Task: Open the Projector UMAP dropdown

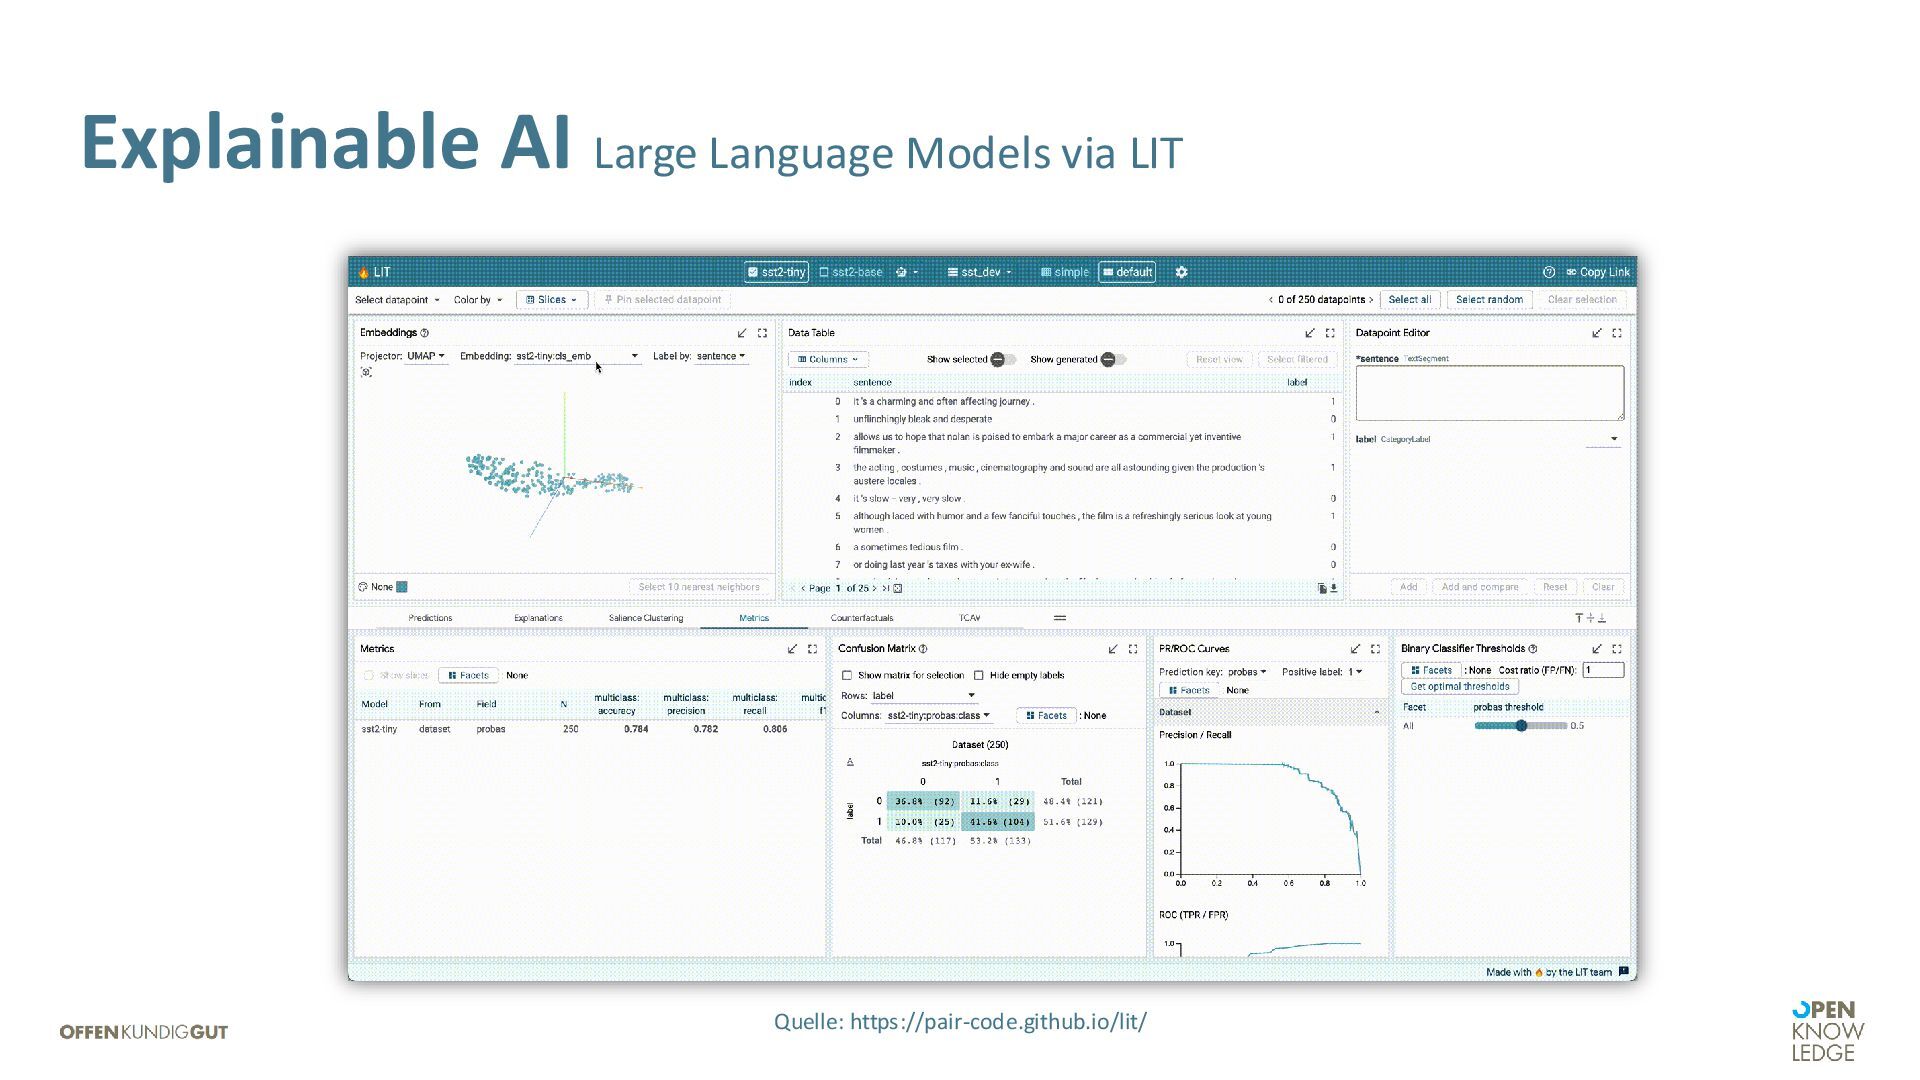Action: coord(426,356)
